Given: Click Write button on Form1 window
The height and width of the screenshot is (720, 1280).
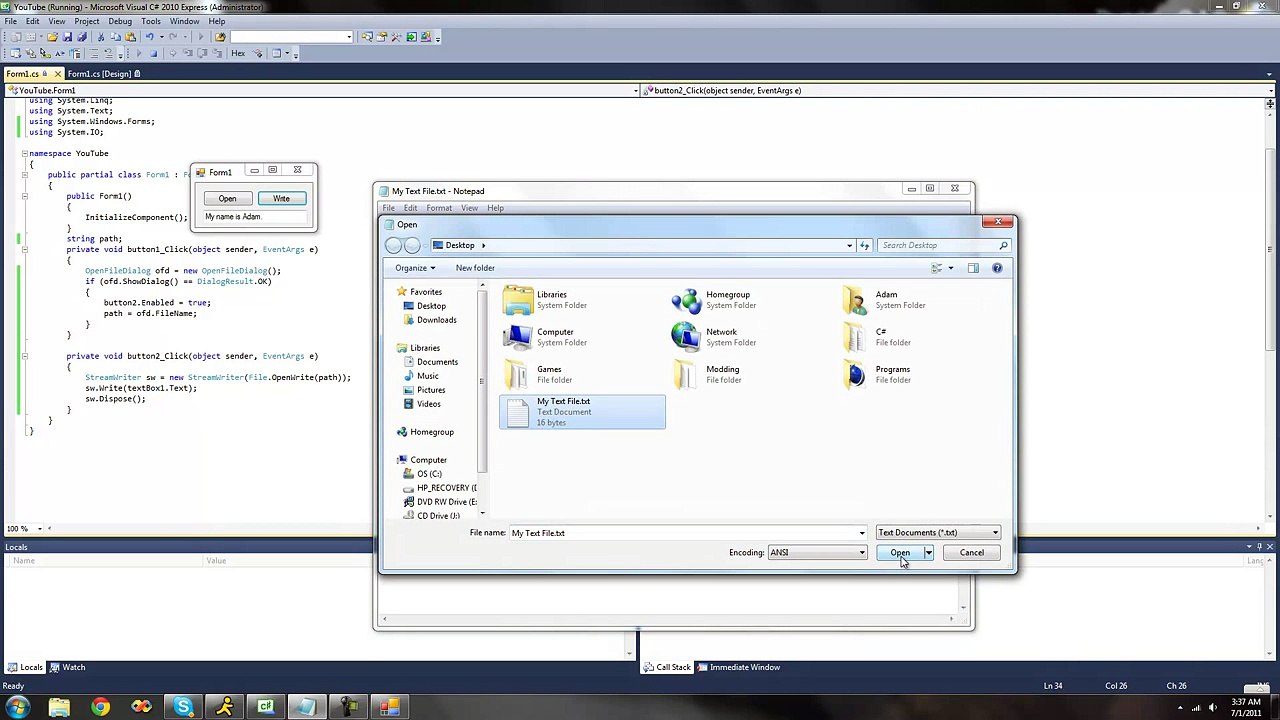Looking at the screenshot, I should click(281, 198).
